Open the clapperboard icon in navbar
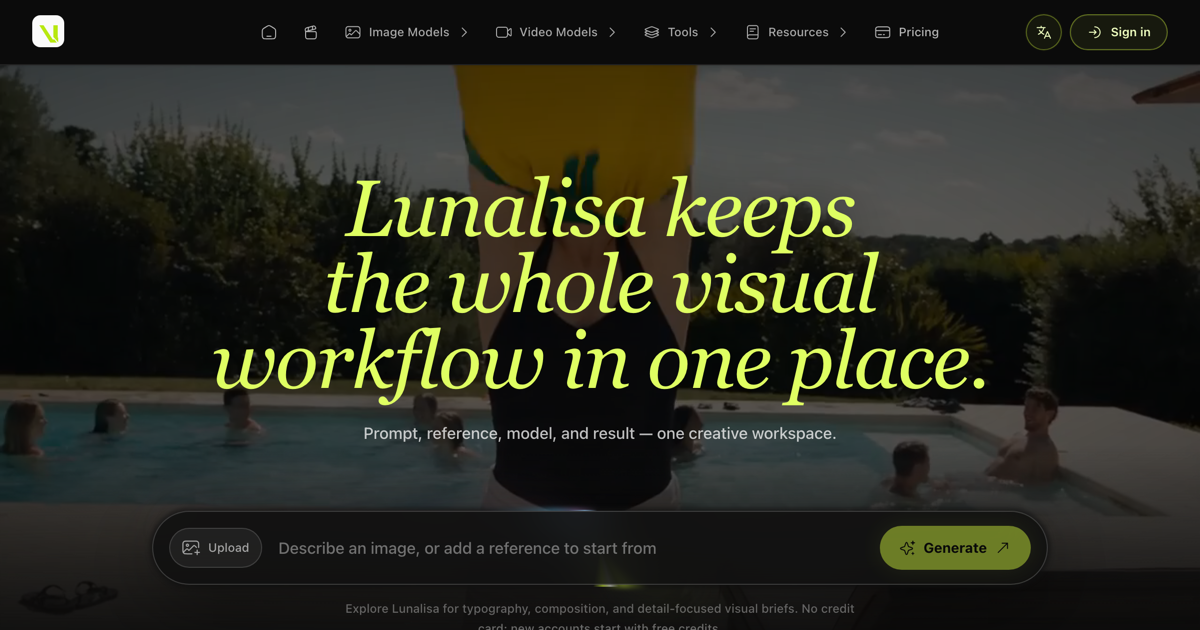 point(311,32)
